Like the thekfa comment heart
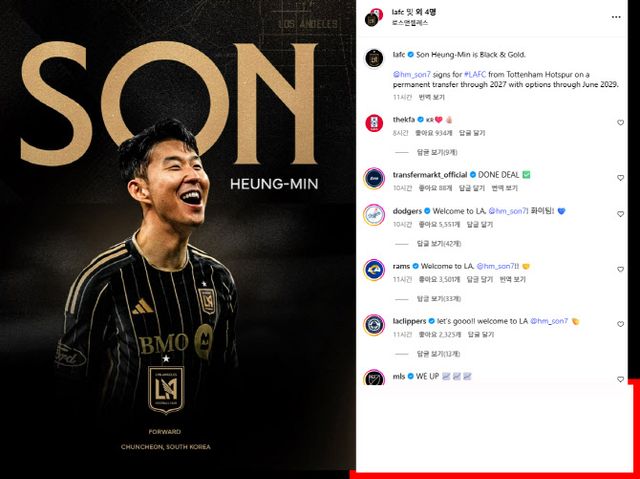640x479 pixels. (620, 122)
